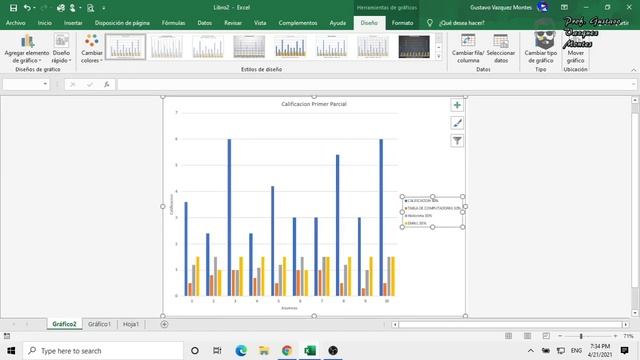The height and width of the screenshot is (360, 640).
Task: Select CALIFICACION legend entry
Action: pyautogui.click(x=422, y=200)
